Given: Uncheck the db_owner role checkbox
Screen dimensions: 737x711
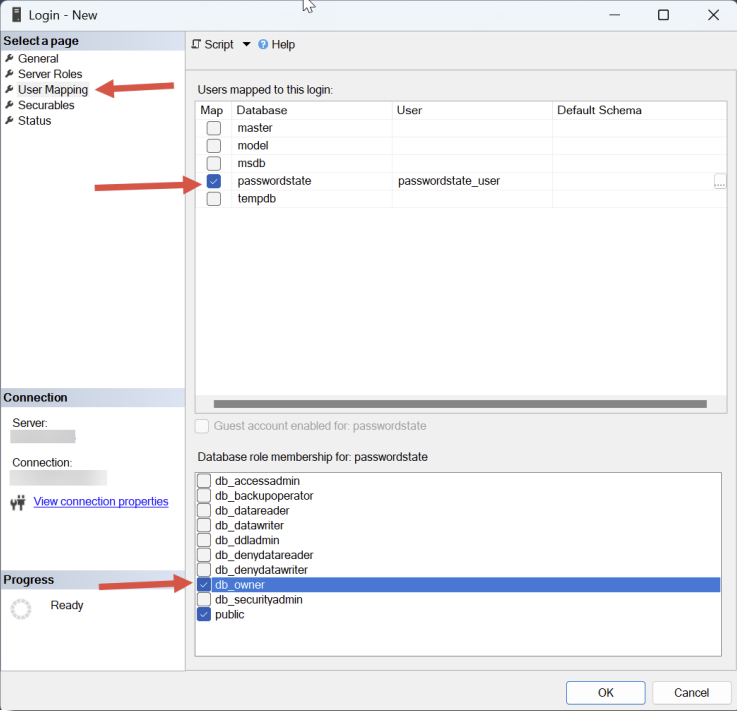Looking at the screenshot, I should tap(204, 585).
